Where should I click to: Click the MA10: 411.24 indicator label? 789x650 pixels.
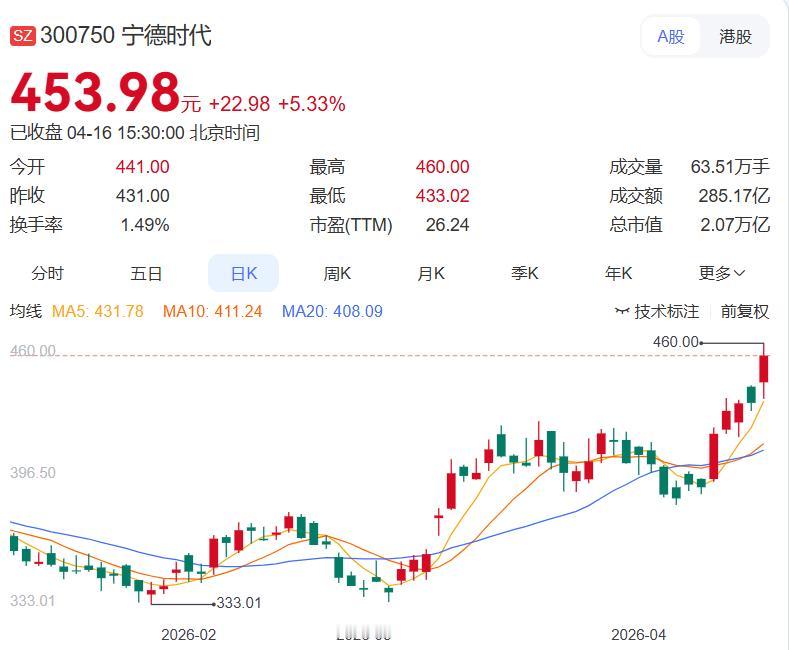tap(212, 311)
